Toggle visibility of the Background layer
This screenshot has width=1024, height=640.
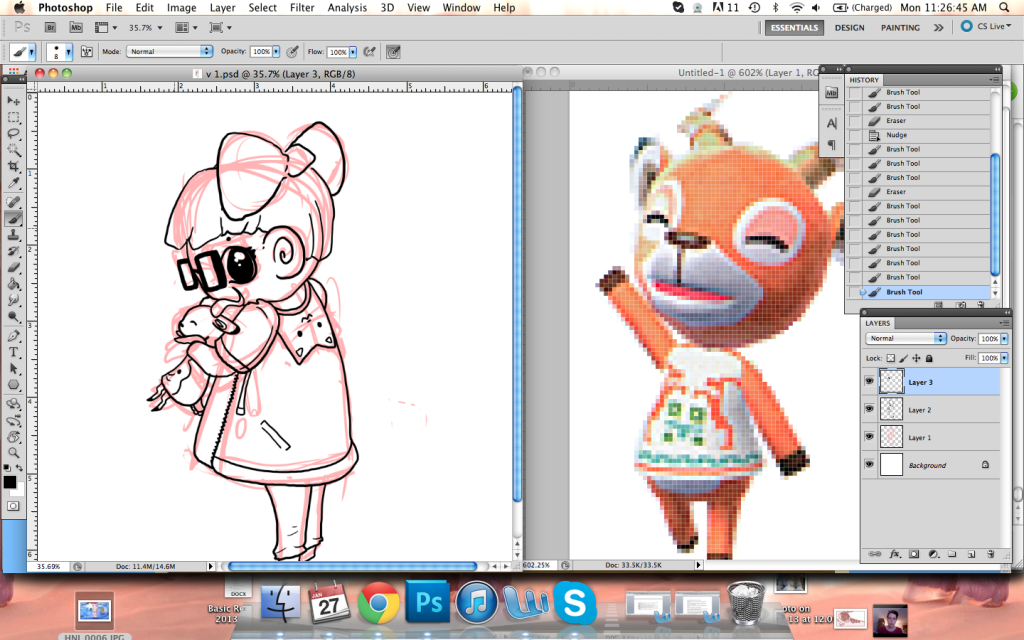pyautogui.click(x=869, y=465)
